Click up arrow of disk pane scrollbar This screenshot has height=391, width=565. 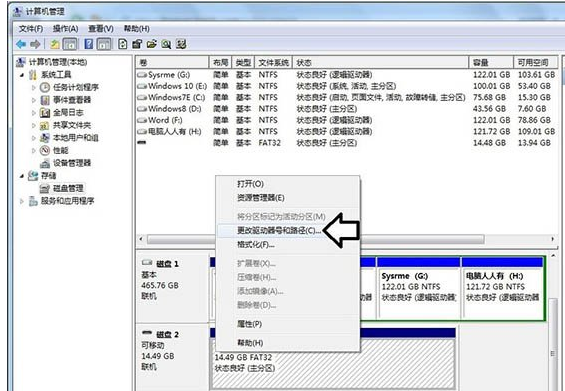[553, 256]
